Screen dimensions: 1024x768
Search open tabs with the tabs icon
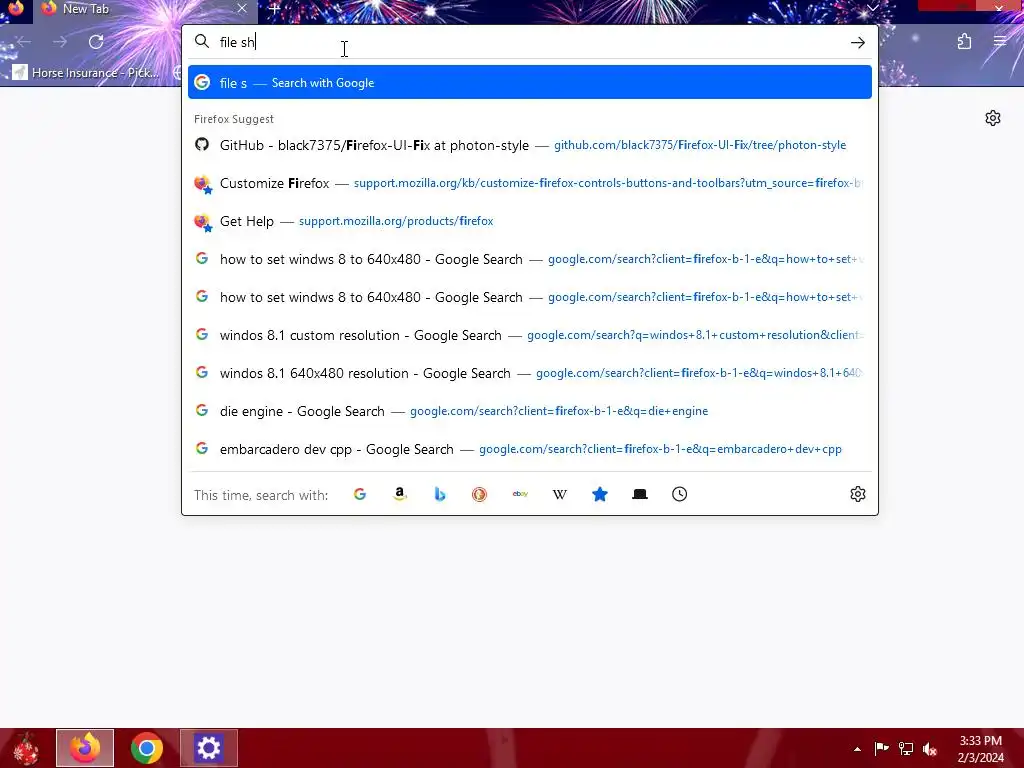point(640,494)
